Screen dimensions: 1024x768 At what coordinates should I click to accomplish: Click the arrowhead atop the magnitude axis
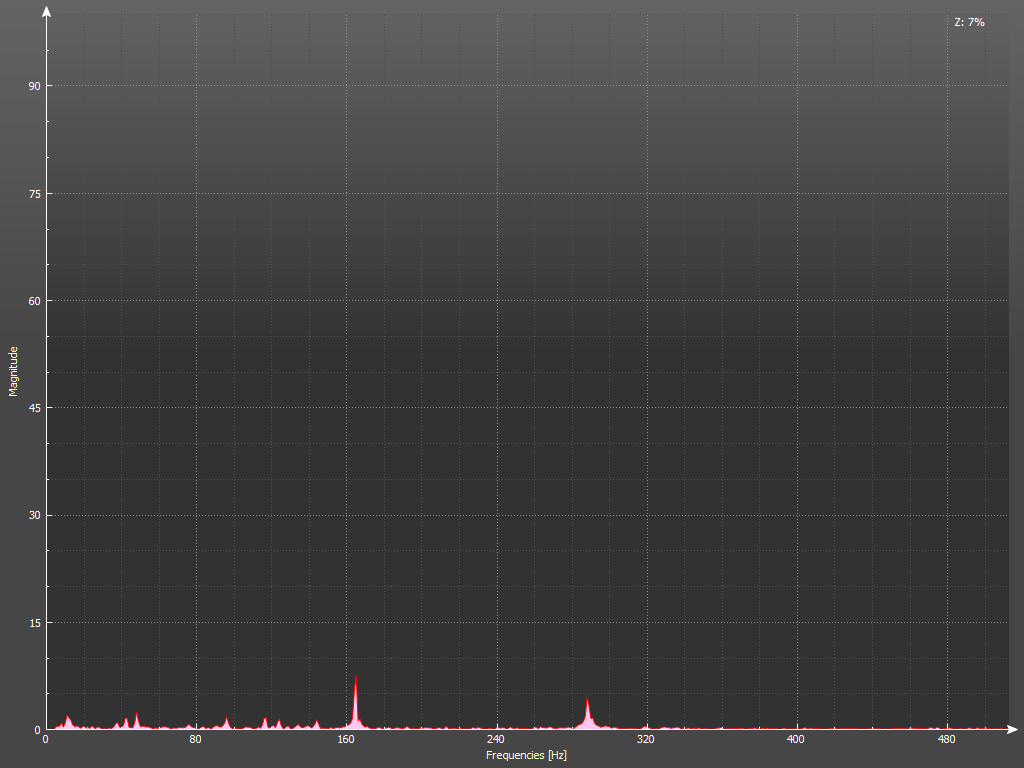46,12
